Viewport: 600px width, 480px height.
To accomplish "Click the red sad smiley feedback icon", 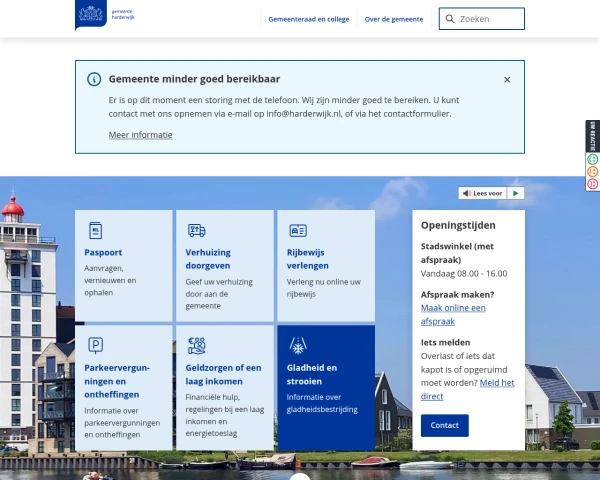I will pyautogui.click(x=592, y=184).
